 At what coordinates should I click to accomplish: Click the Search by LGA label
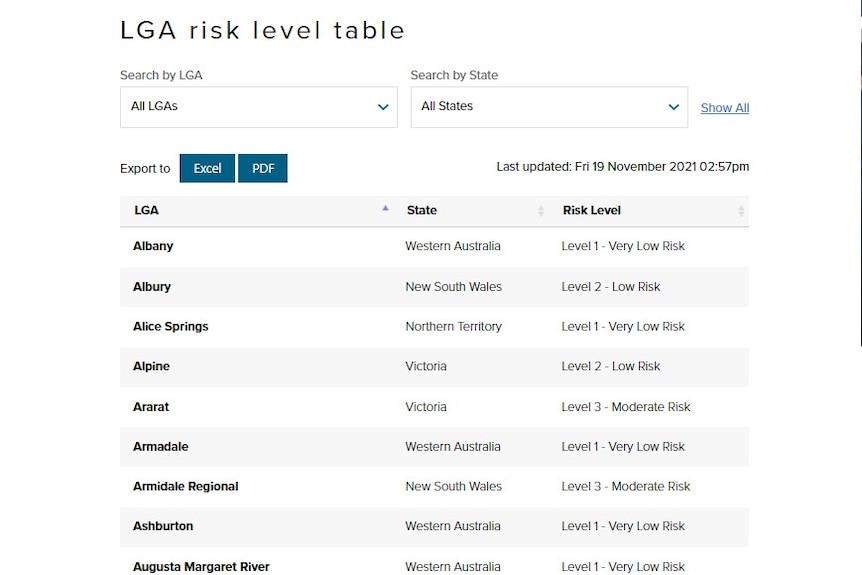[161, 75]
